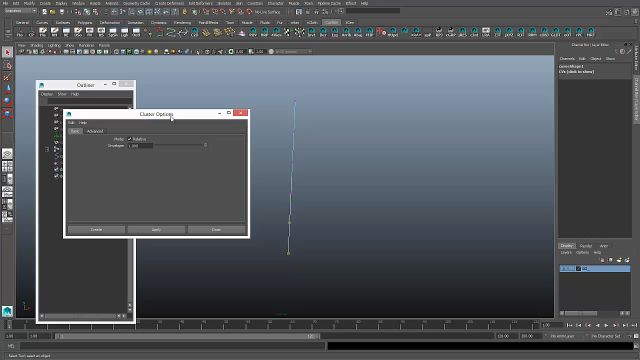Open the viewport Shading menu
This screenshot has width=640, height=360.
(37, 45)
